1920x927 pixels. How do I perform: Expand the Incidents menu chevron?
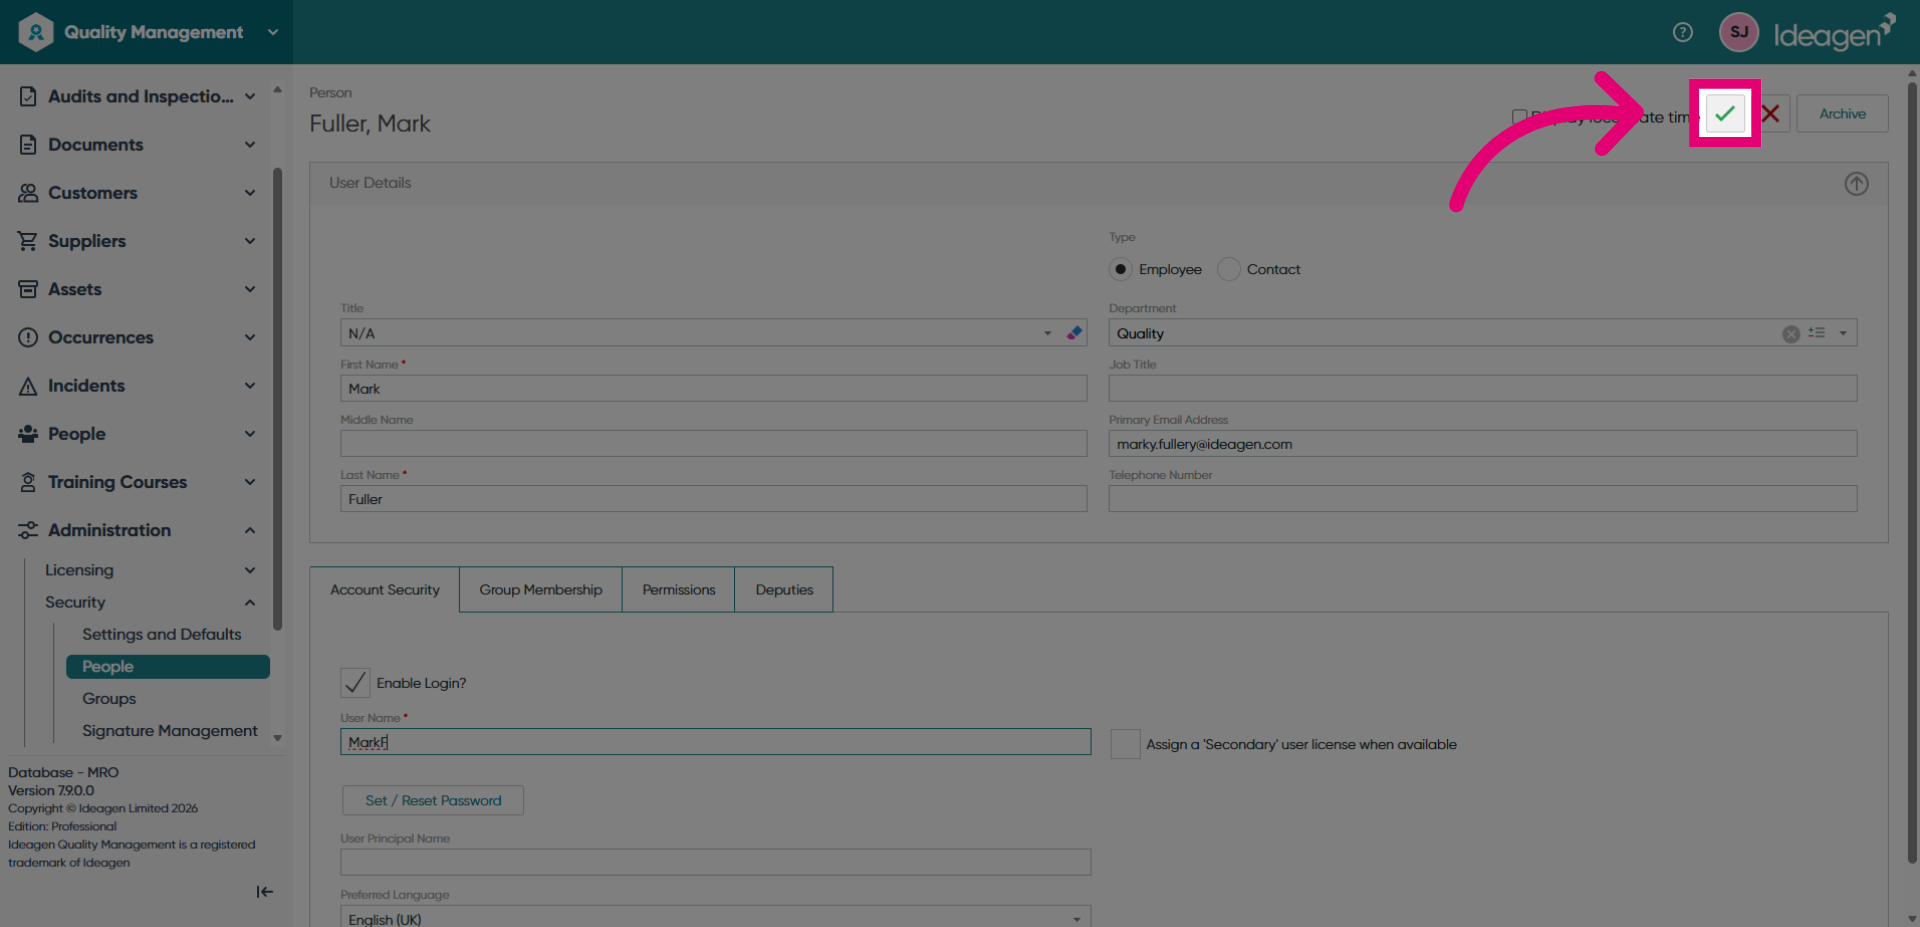250,386
